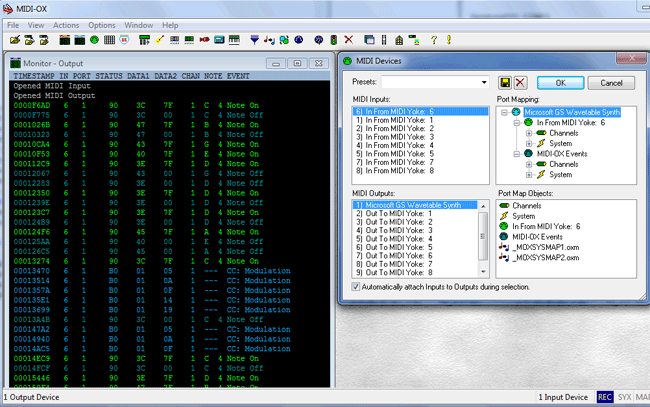Select input 8) In From MIDI Yoke: 8

point(420,171)
